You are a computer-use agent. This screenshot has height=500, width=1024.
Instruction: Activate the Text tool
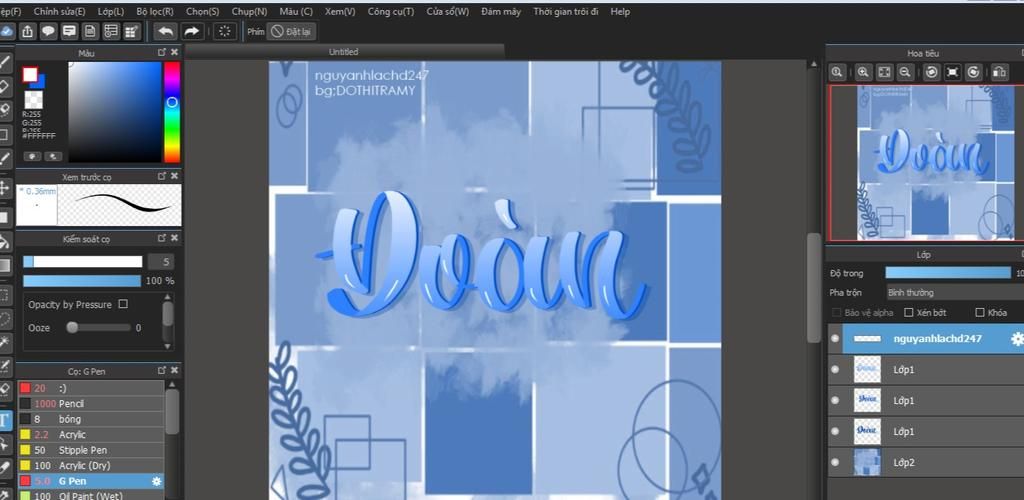click(5, 420)
